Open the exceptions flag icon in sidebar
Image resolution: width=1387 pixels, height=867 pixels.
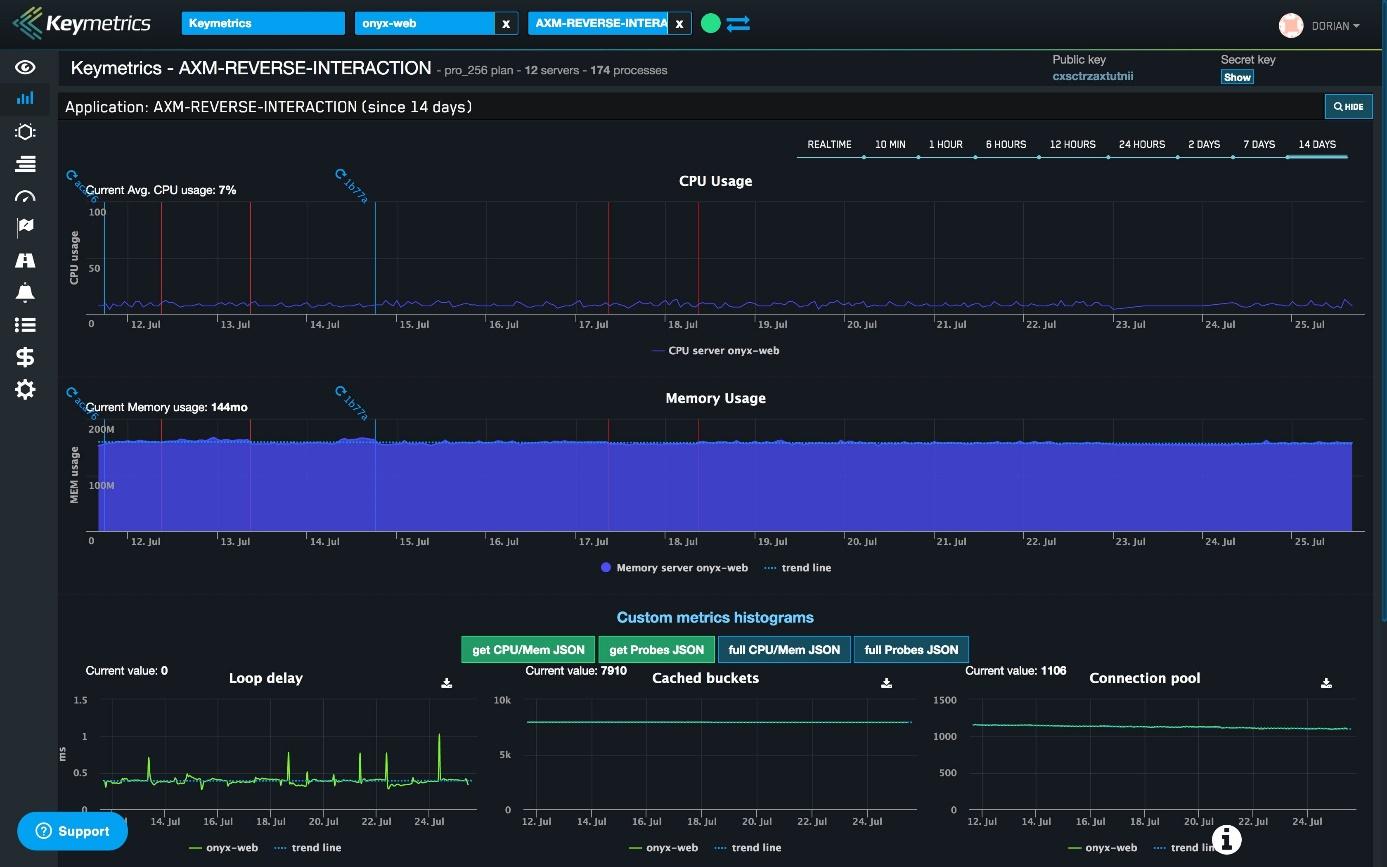(25, 227)
